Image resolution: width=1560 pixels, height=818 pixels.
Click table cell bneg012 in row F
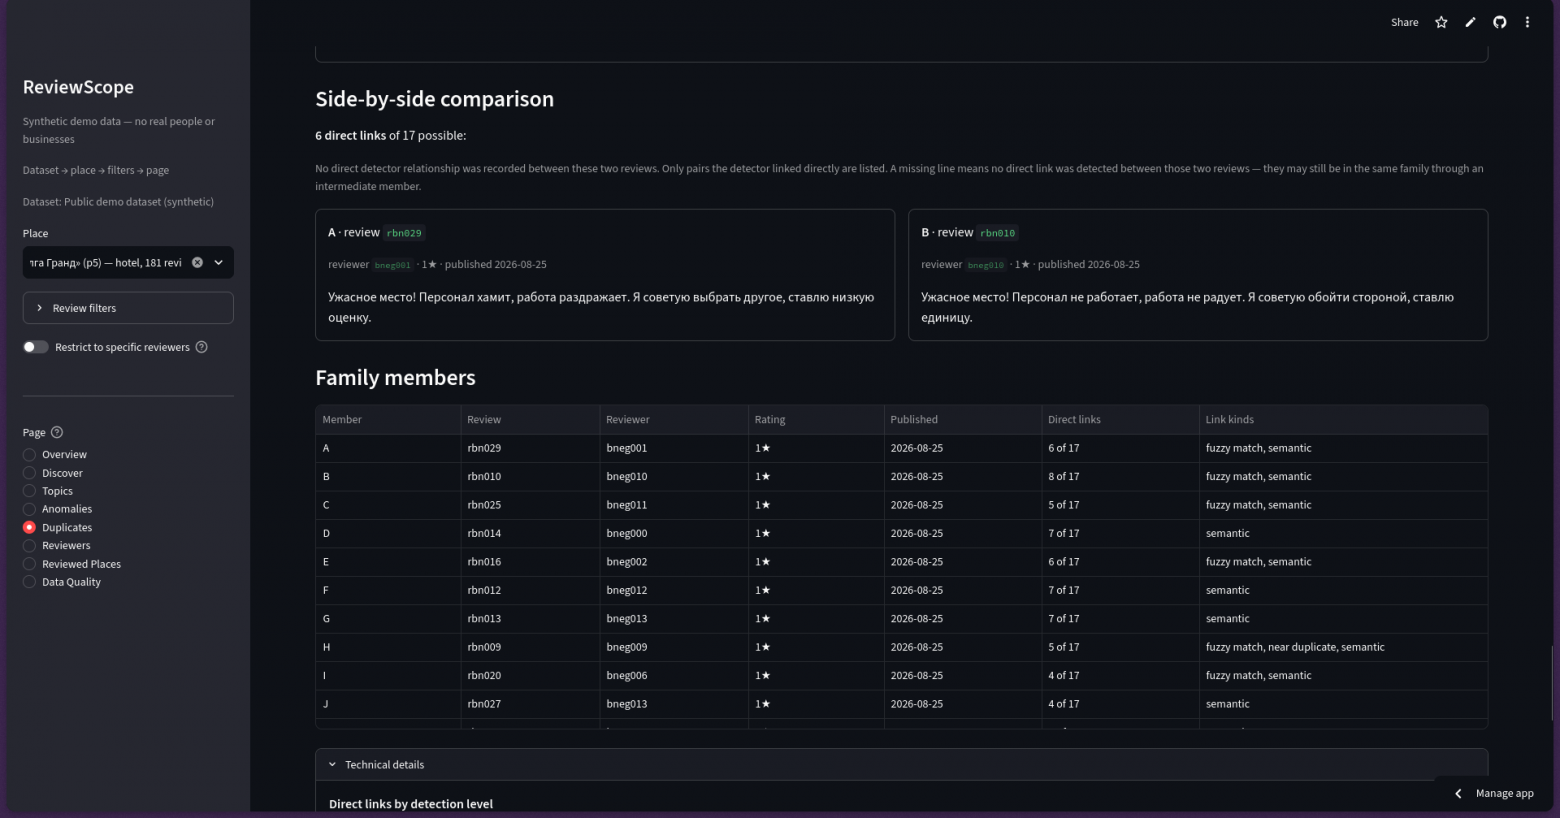pos(673,590)
